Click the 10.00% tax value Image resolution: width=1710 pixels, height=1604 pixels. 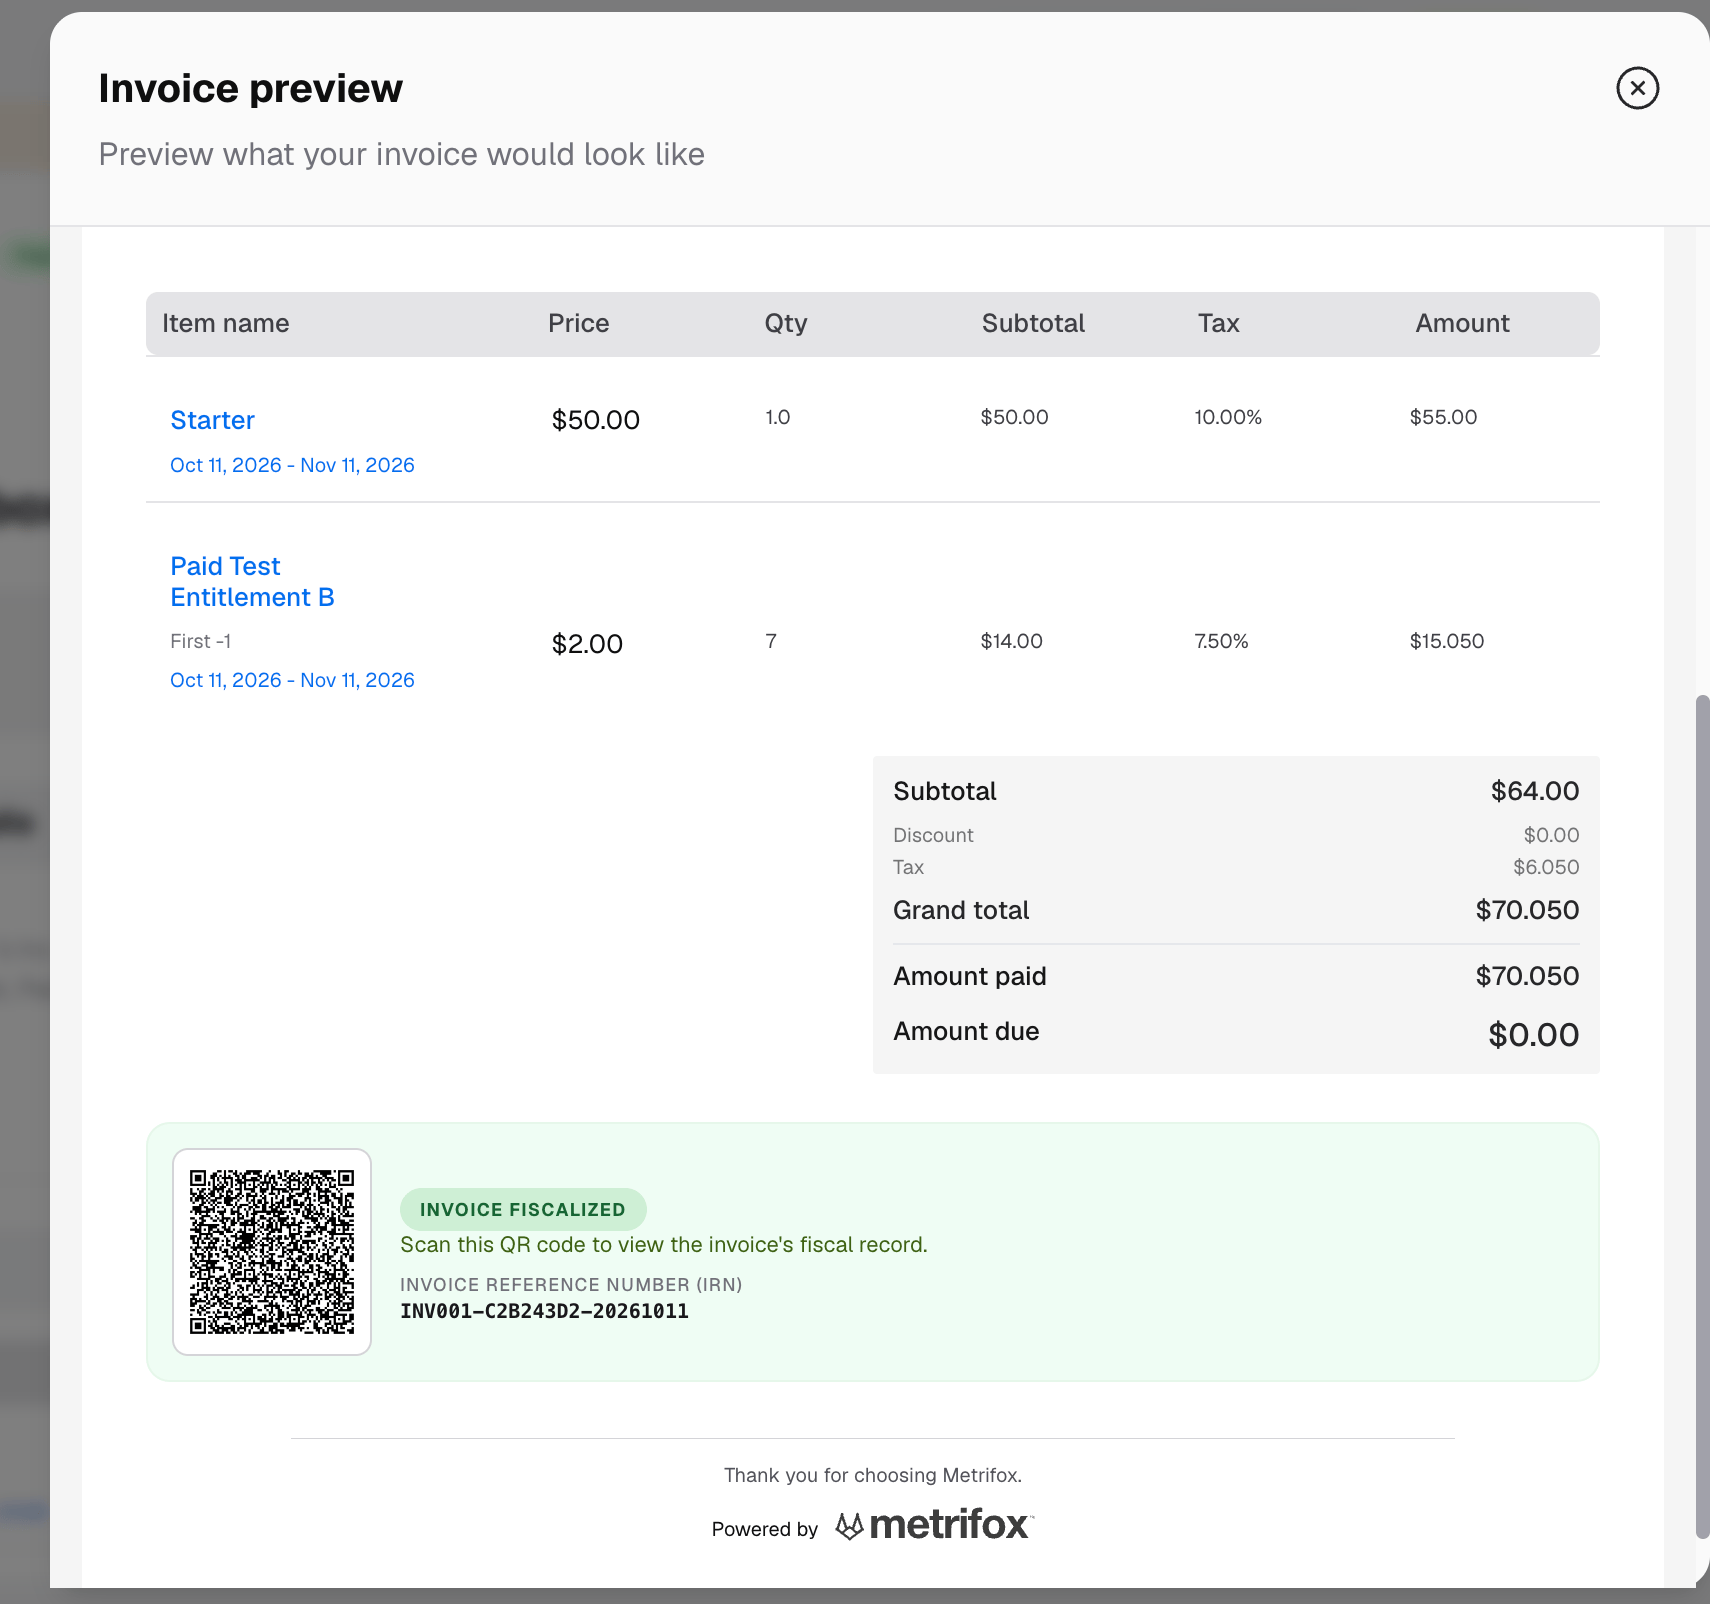[1228, 417]
